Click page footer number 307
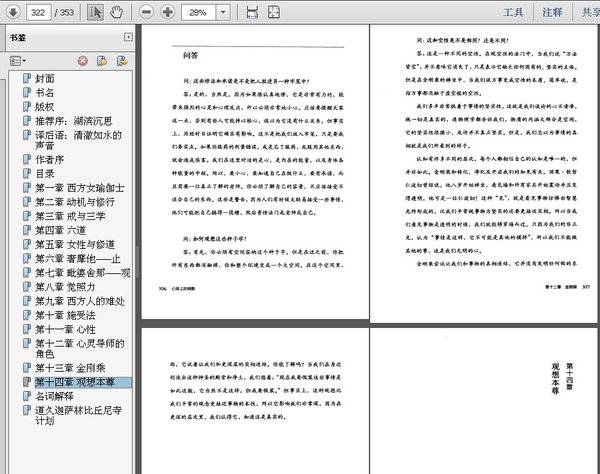Screen dimensions: 600x474 tap(586, 287)
